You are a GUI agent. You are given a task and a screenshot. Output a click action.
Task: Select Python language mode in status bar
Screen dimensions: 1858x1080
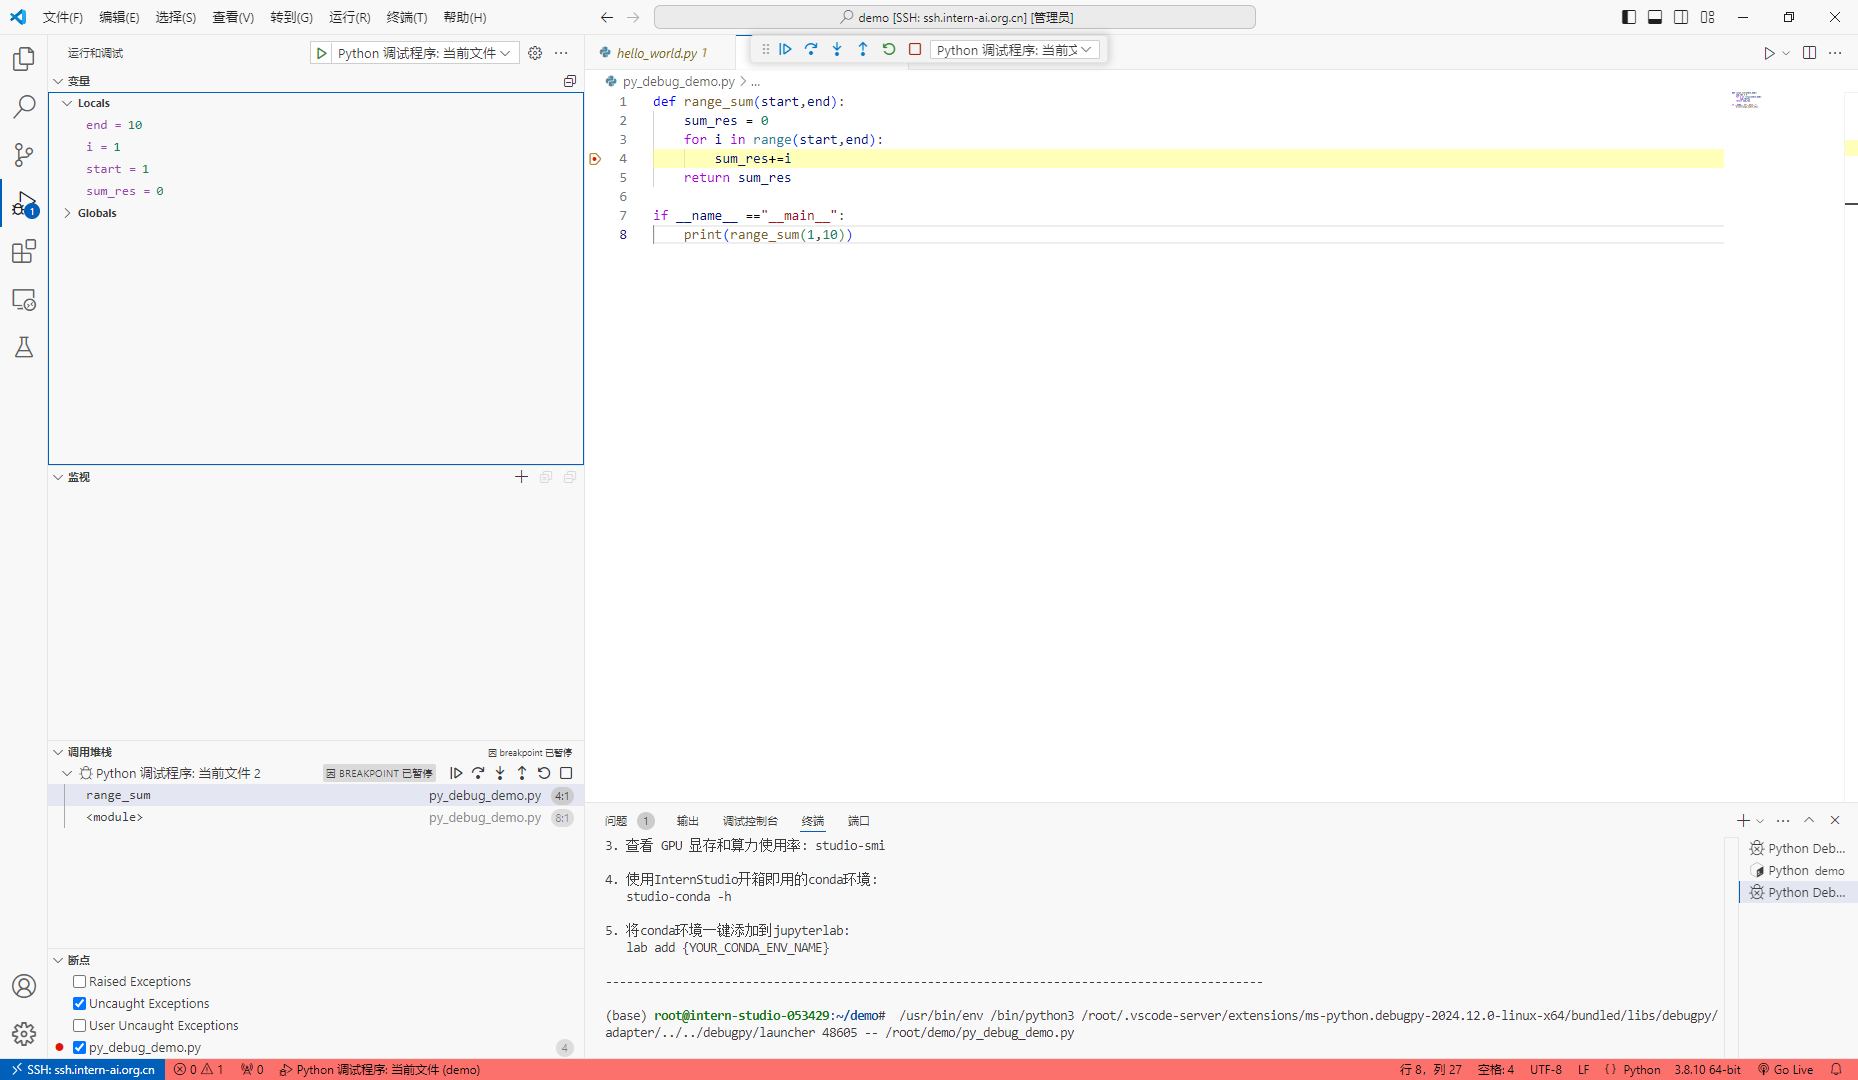point(1641,1069)
